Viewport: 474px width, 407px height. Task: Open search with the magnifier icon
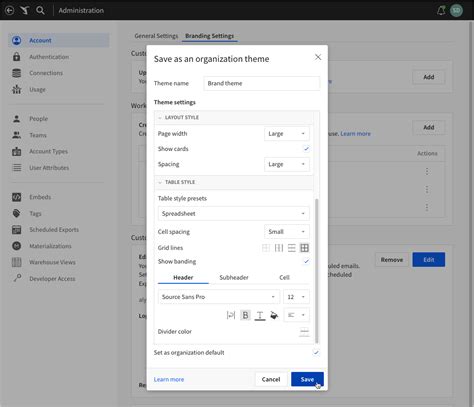point(41,10)
